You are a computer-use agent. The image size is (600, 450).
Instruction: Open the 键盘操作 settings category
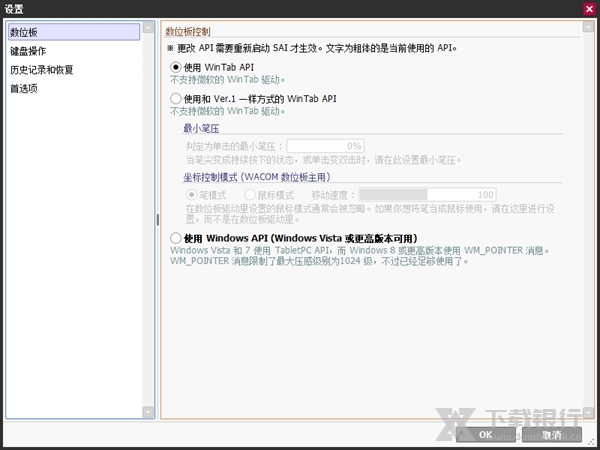click(28, 51)
